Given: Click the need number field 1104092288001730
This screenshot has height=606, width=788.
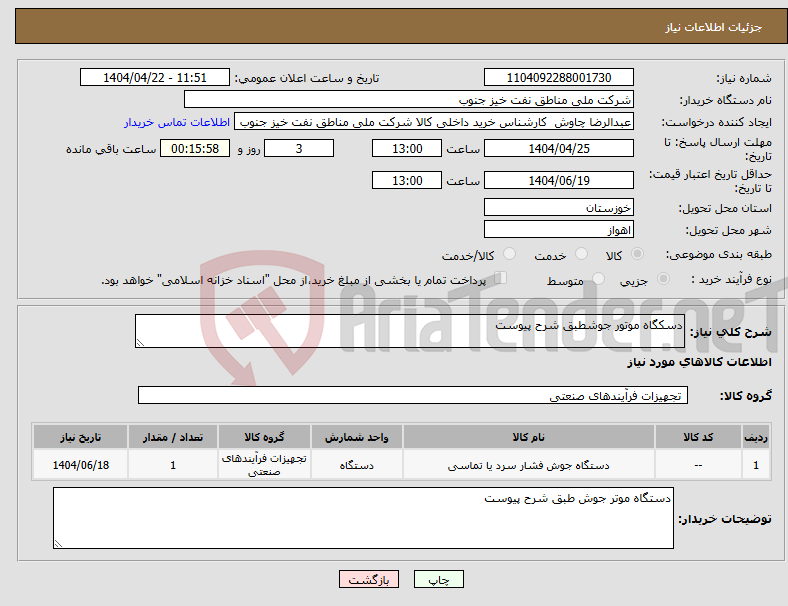Looking at the screenshot, I should pos(558,77).
